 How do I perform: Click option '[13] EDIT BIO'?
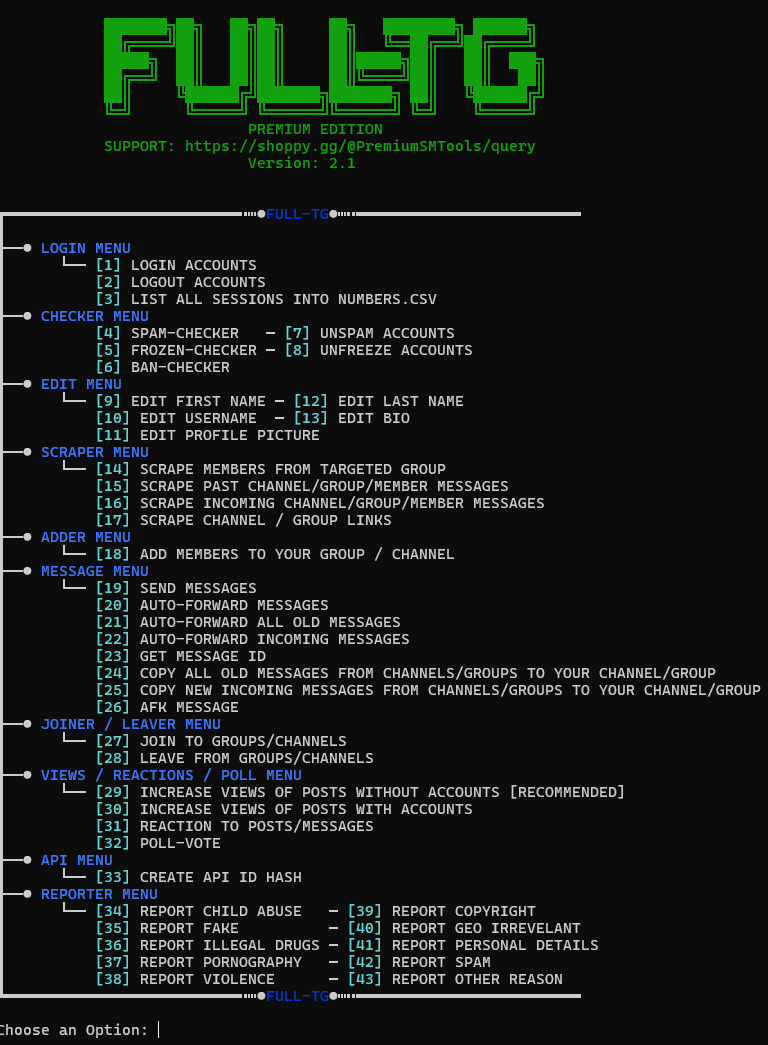352,418
